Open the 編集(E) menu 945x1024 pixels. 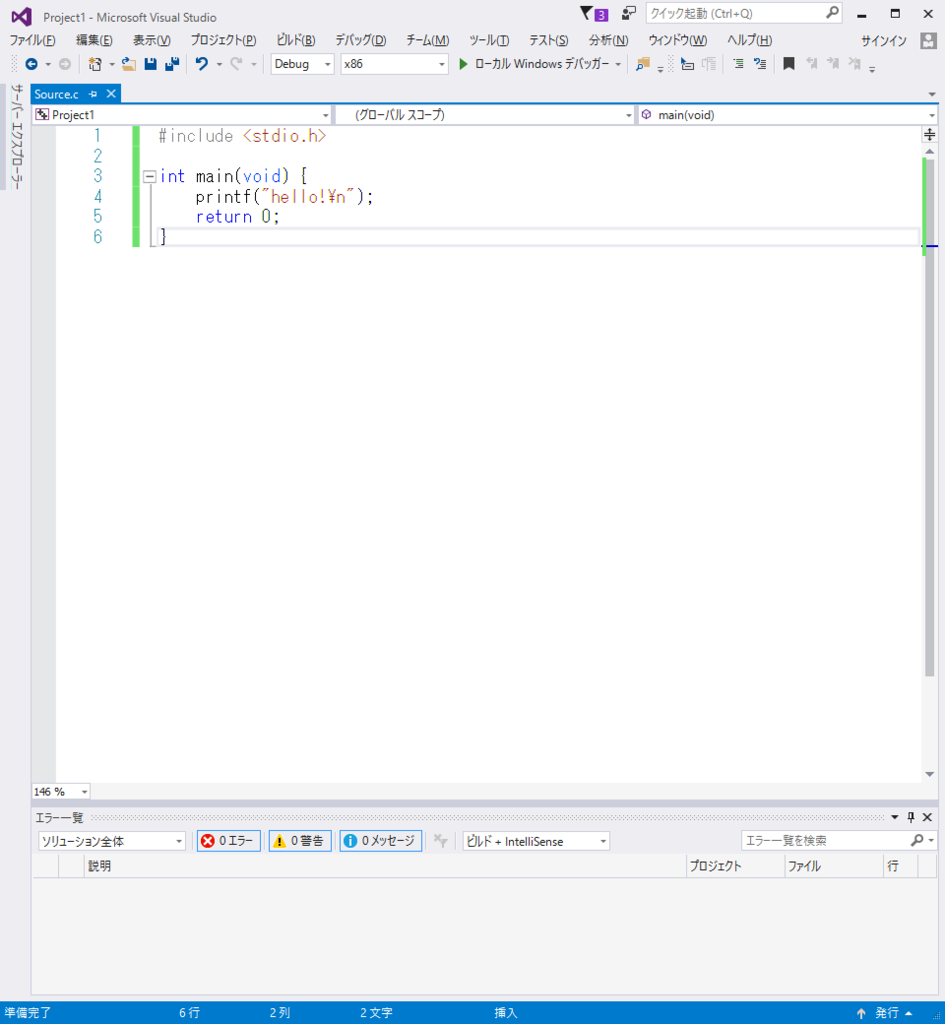coord(94,40)
